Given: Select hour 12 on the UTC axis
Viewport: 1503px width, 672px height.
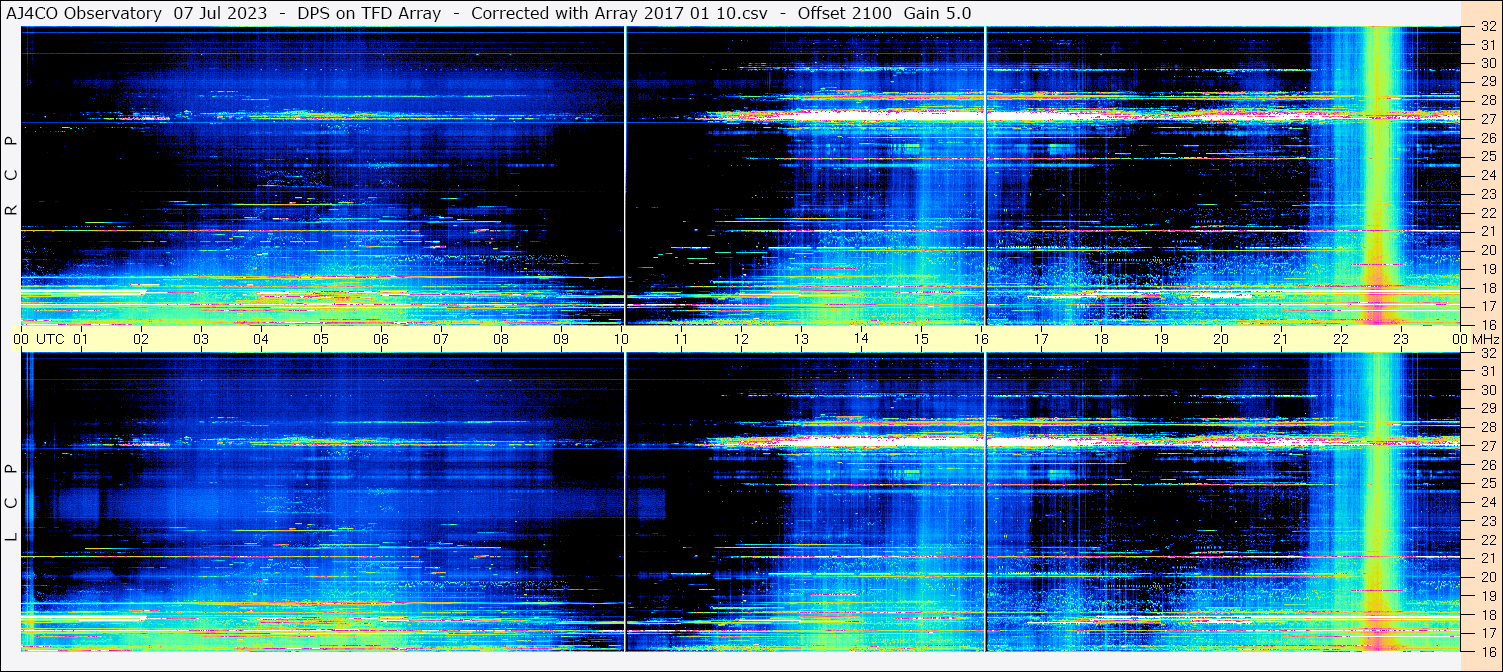Looking at the screenshot, I should click(x=741, y=339).
